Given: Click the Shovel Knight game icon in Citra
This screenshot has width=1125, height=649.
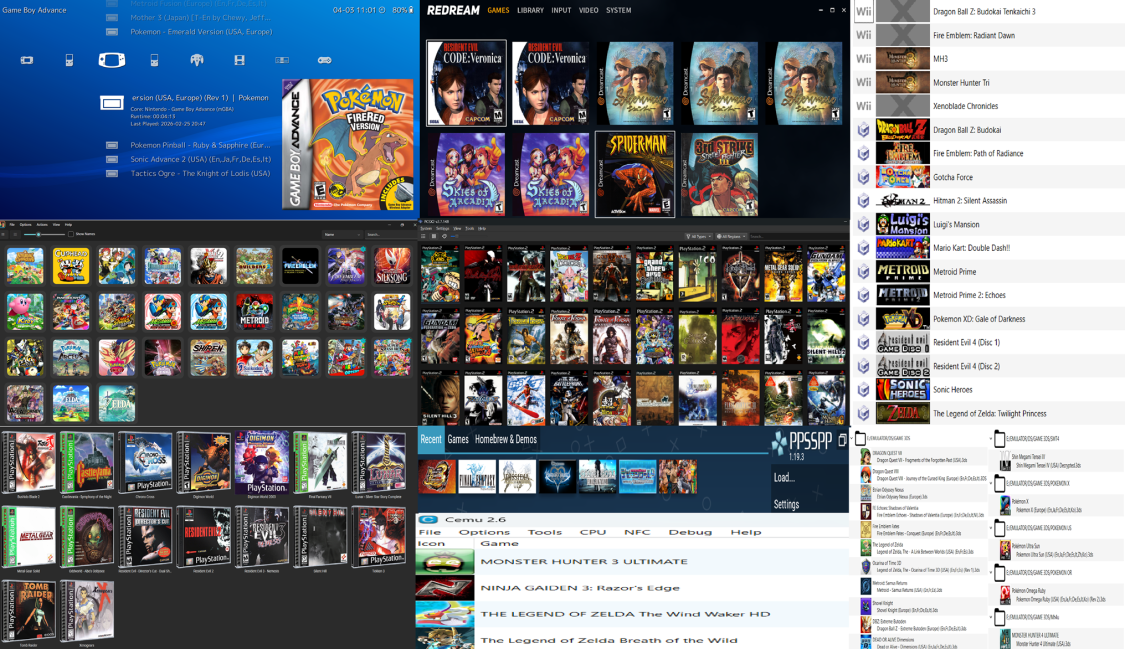Looking at the screenshot, I should click(866, 607).
